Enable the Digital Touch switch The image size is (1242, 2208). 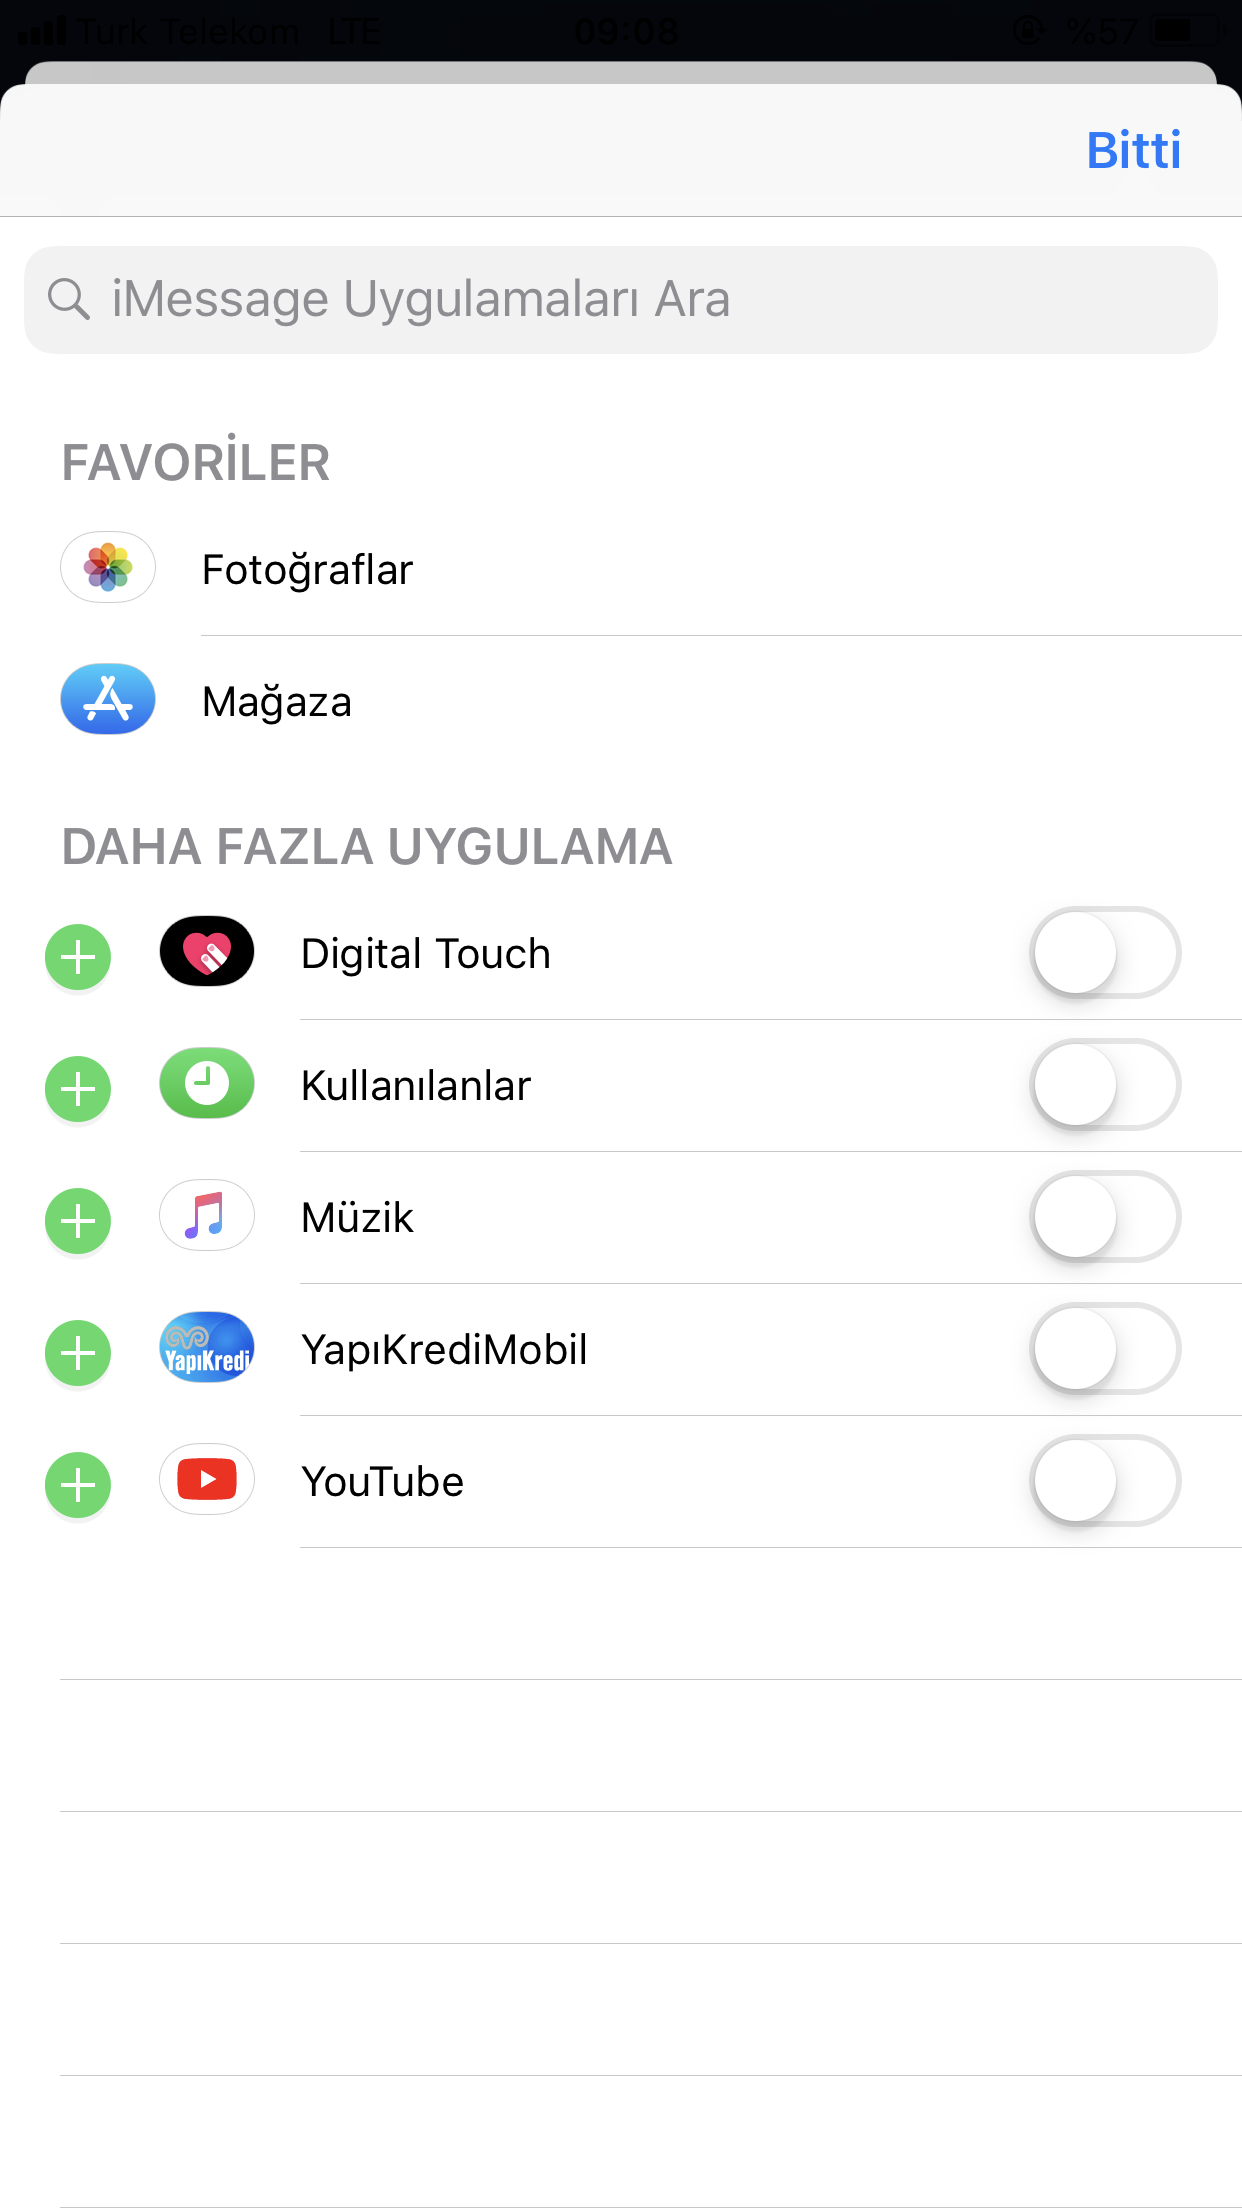1105,953
